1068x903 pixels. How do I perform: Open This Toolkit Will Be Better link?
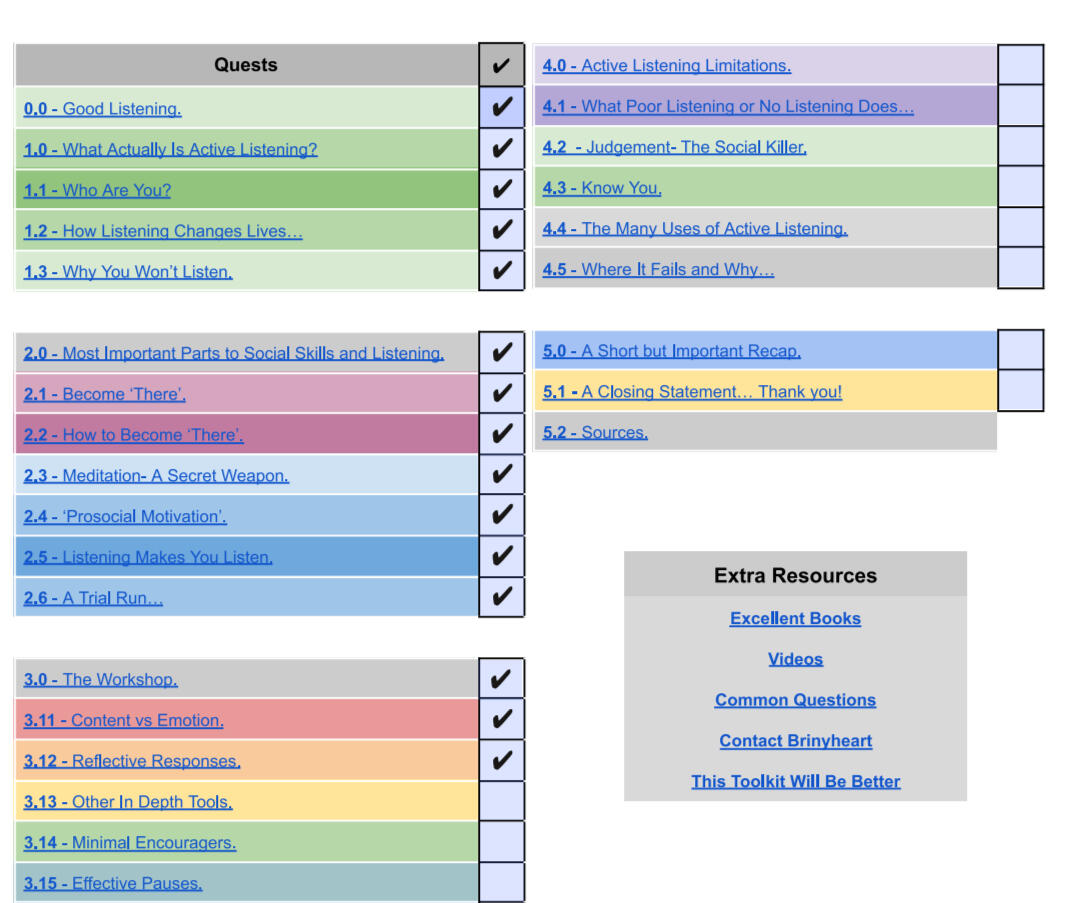795,781
